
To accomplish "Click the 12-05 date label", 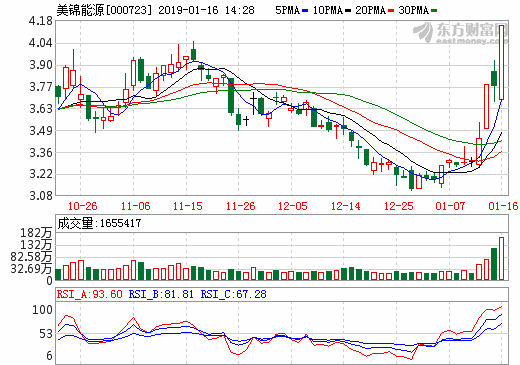I will (x=293, y=206).
